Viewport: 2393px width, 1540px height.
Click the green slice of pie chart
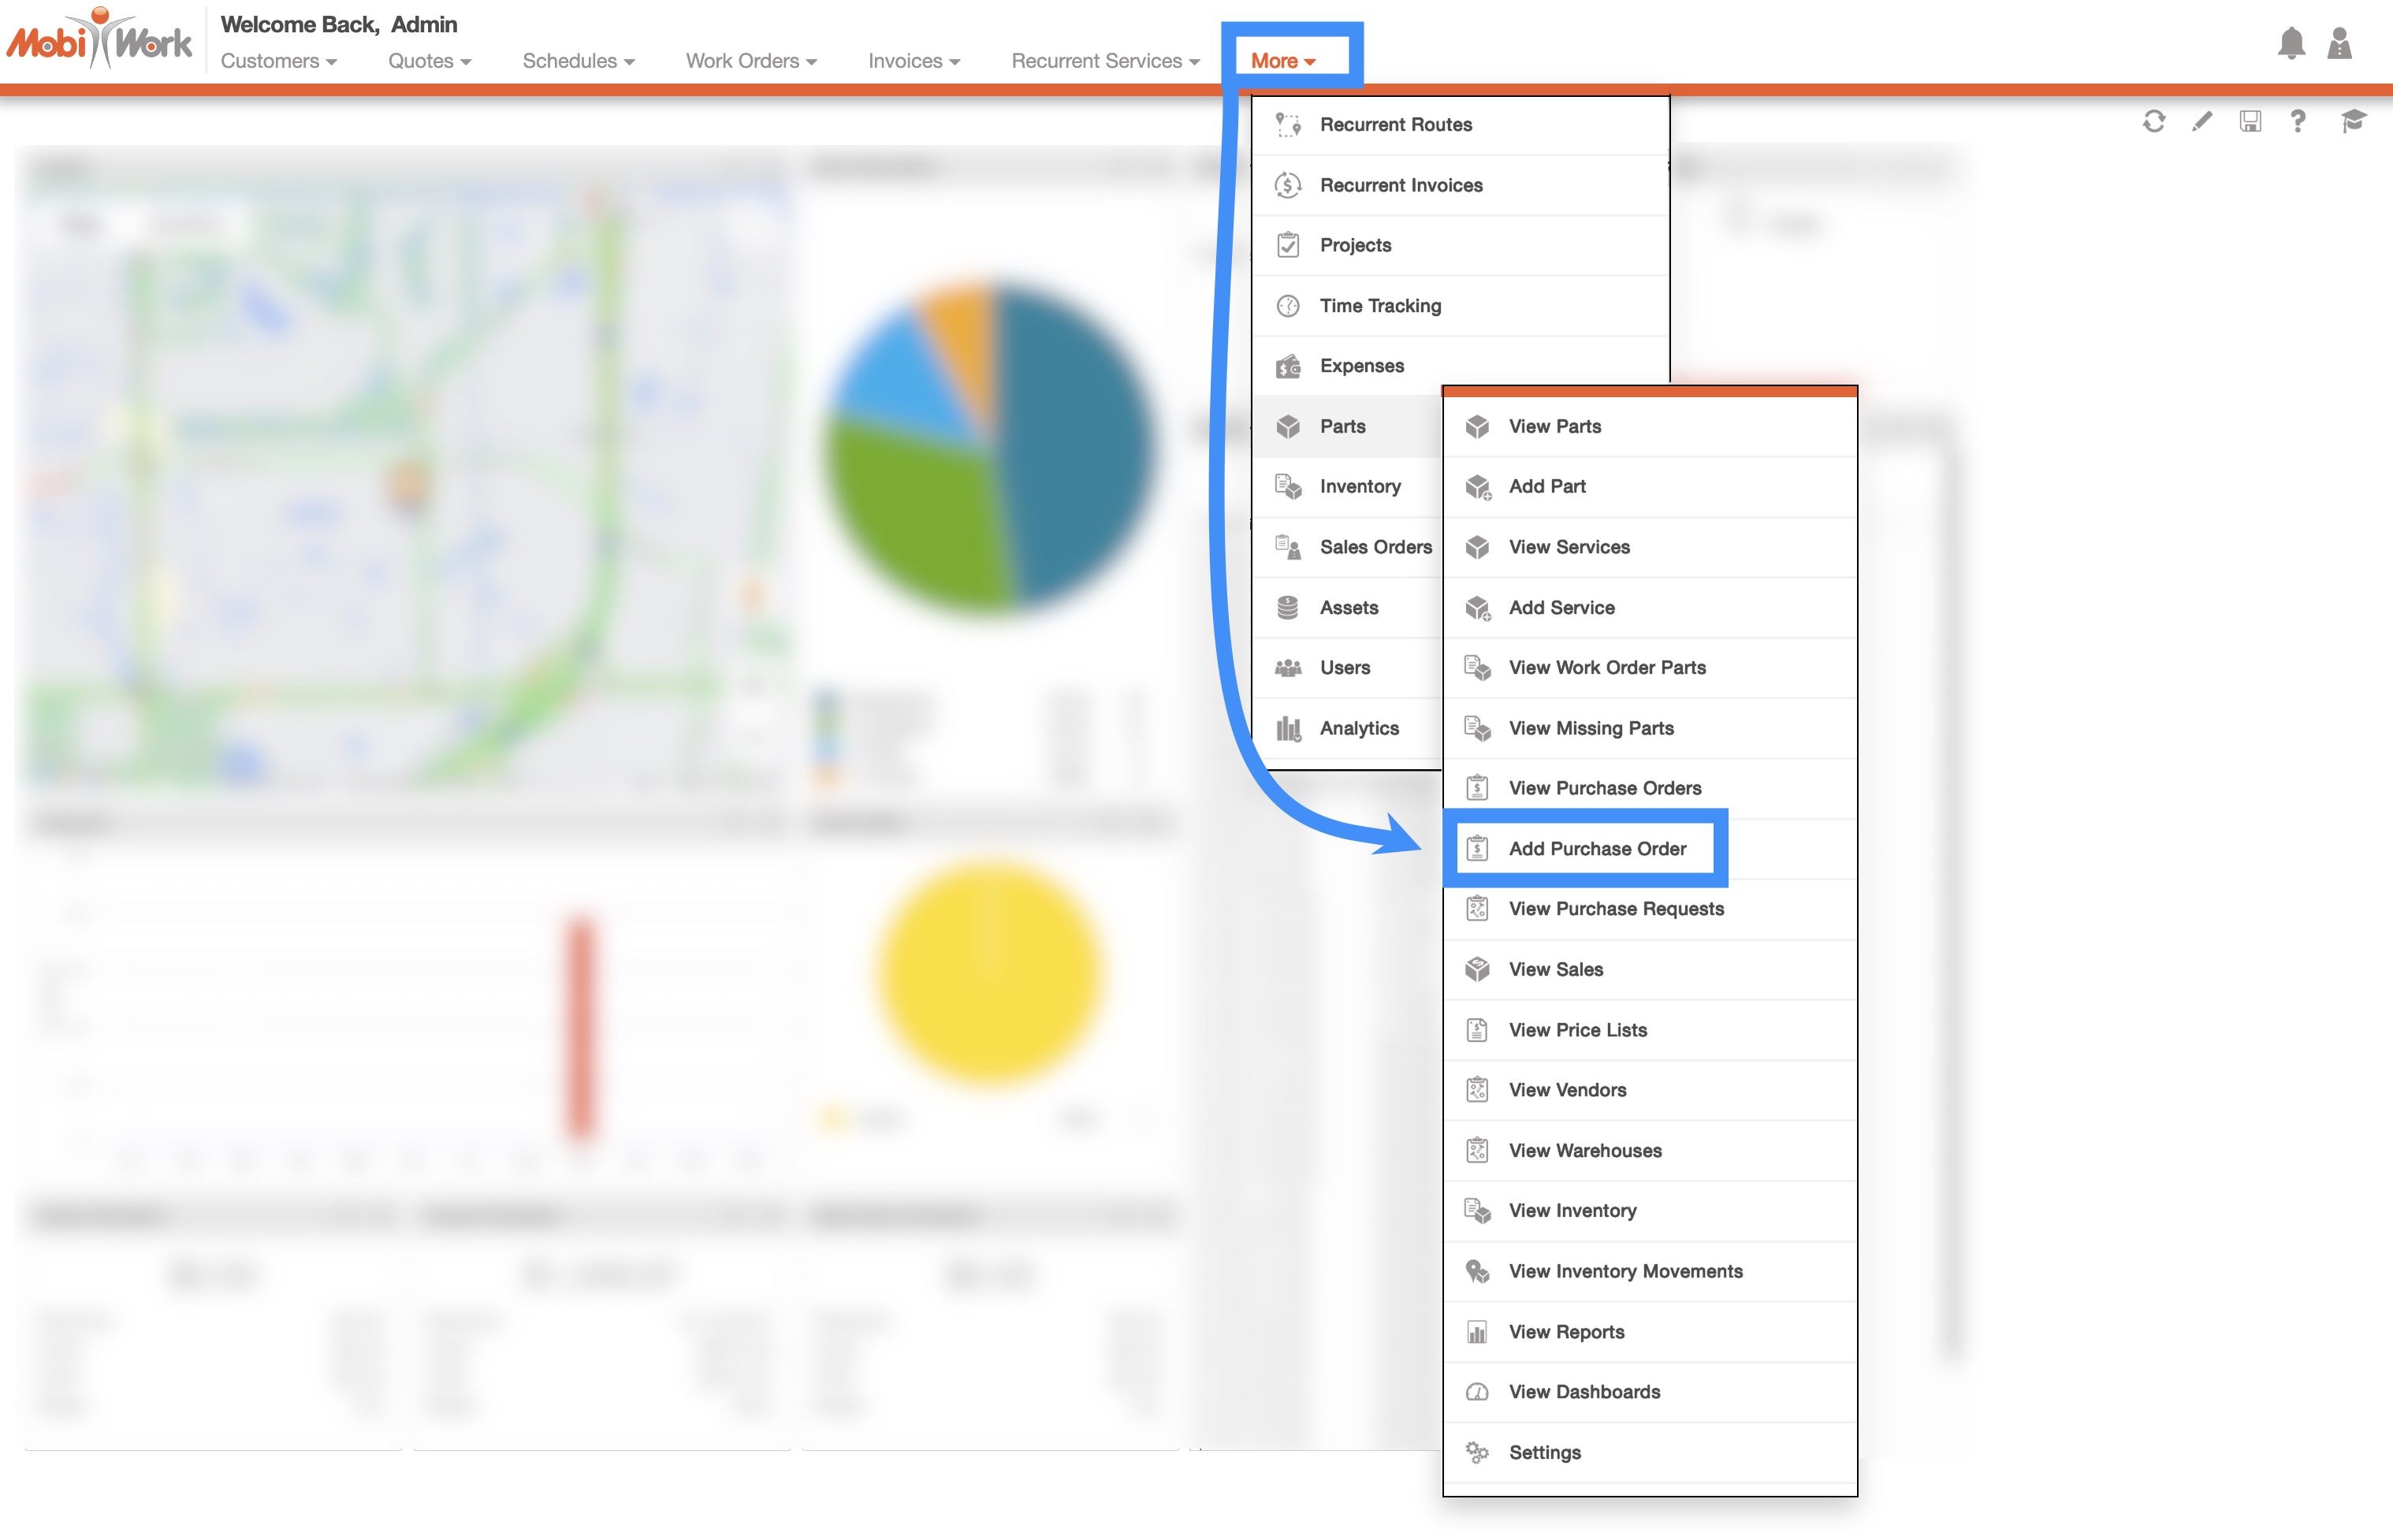(x=915, y=515)
